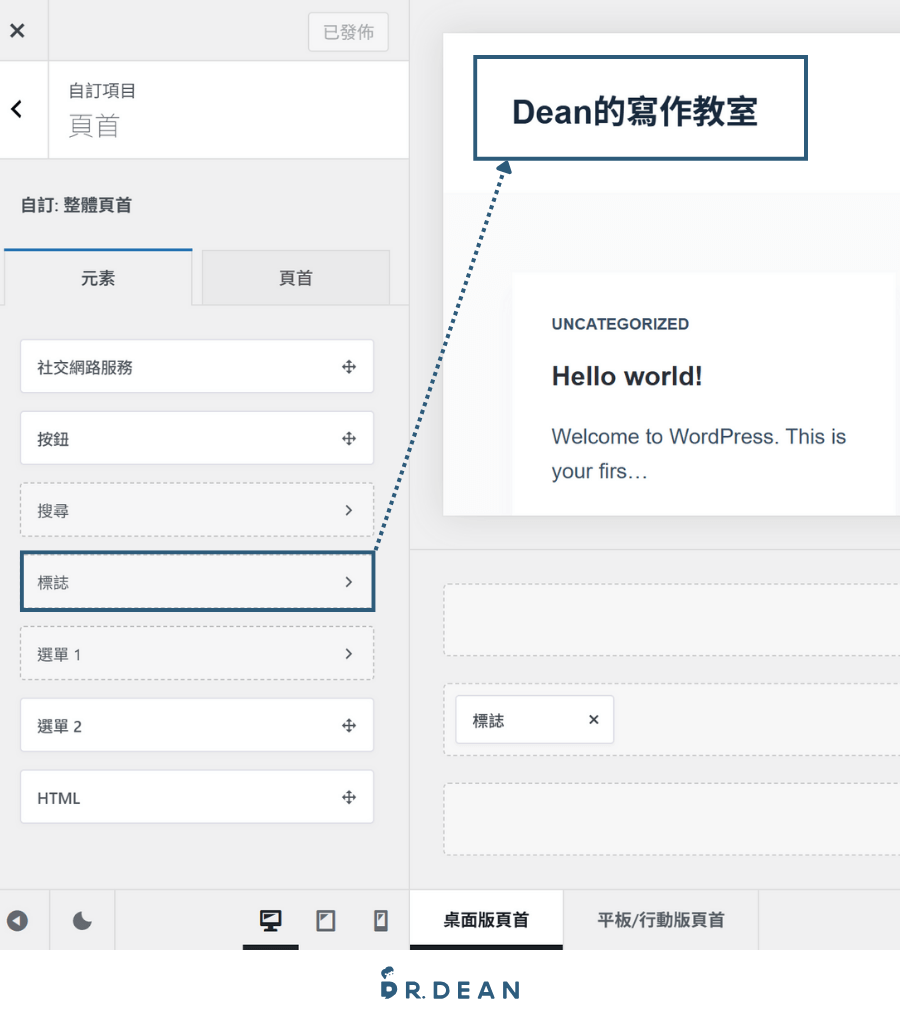Click the move handle on HTML item
900x1020 pixels.
[349, 797]
